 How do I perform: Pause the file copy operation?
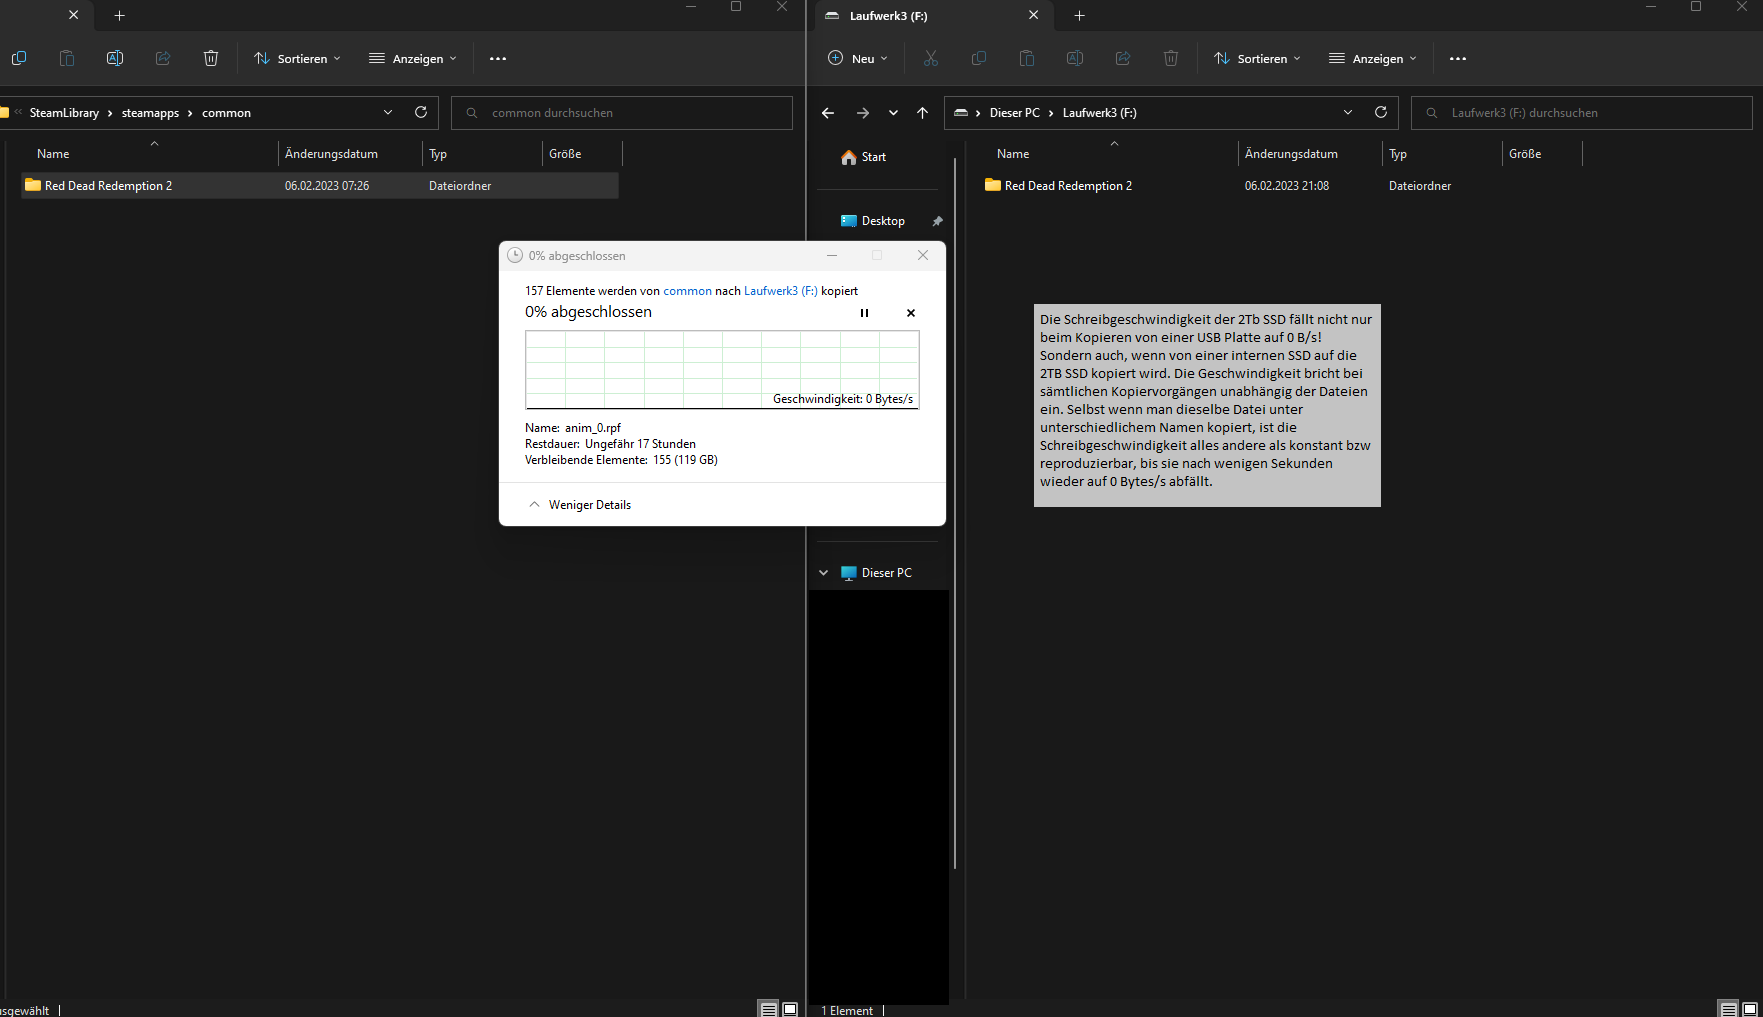coord(865,313)
